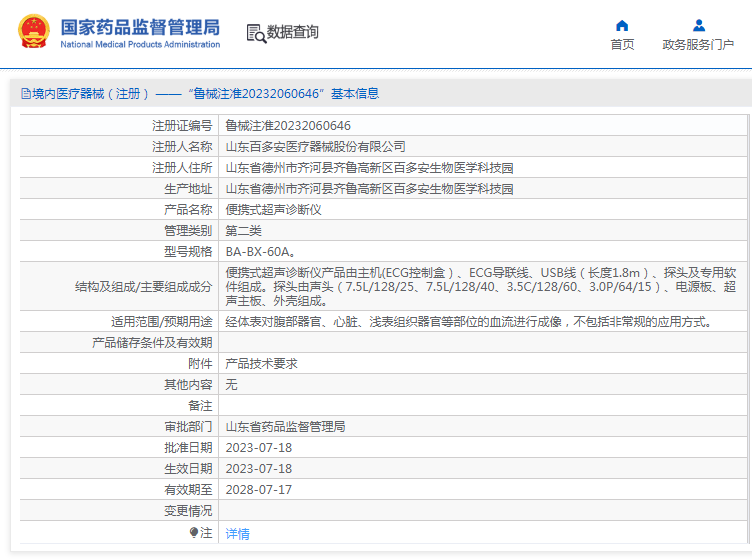
Task: Select registrant name 山东百多安医疗器械股份有限公司
Action: (x=315, y=146)
